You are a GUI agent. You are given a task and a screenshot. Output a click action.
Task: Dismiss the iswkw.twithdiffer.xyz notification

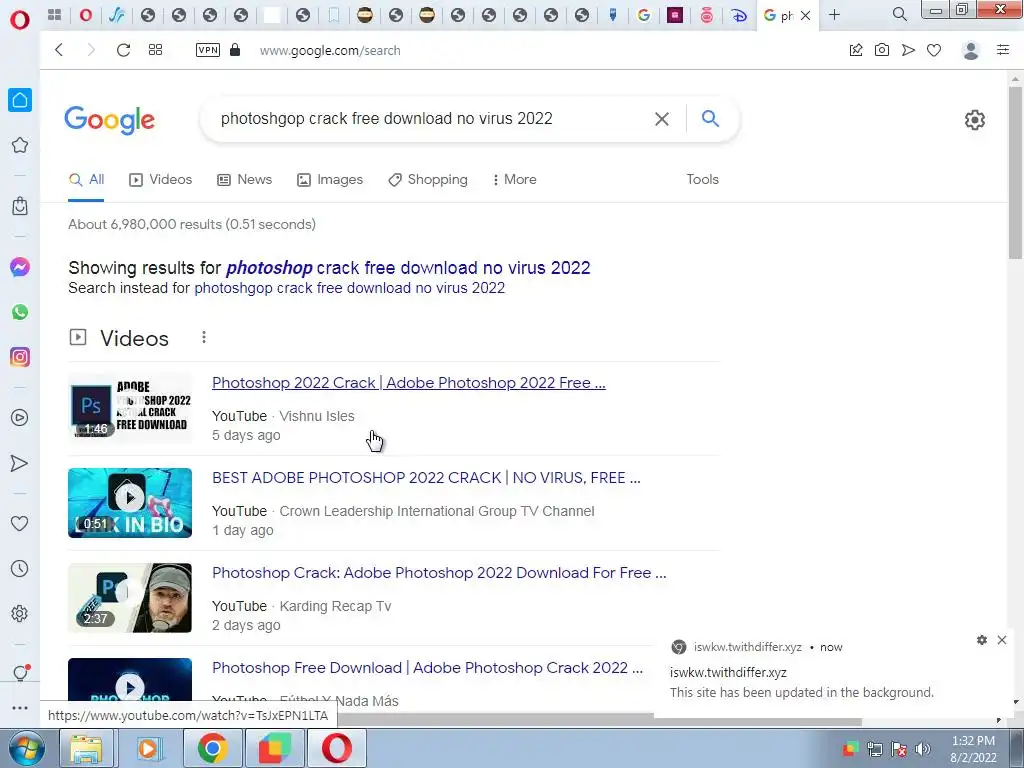(1002, 640)
